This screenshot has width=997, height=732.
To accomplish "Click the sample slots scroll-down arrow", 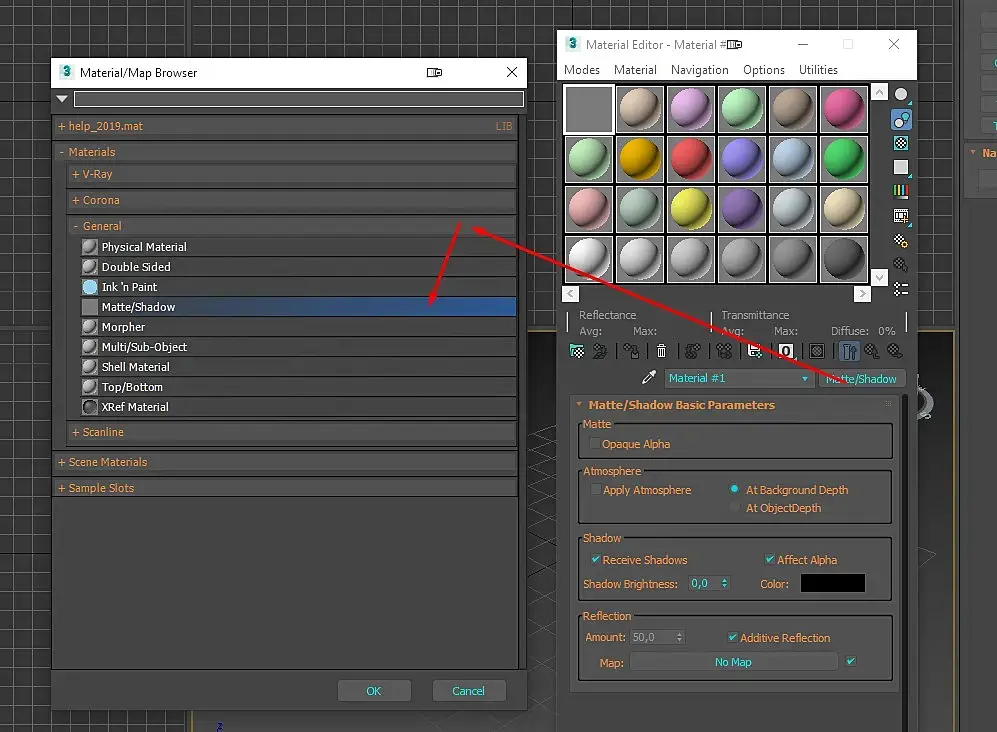I will coord(879,277).
